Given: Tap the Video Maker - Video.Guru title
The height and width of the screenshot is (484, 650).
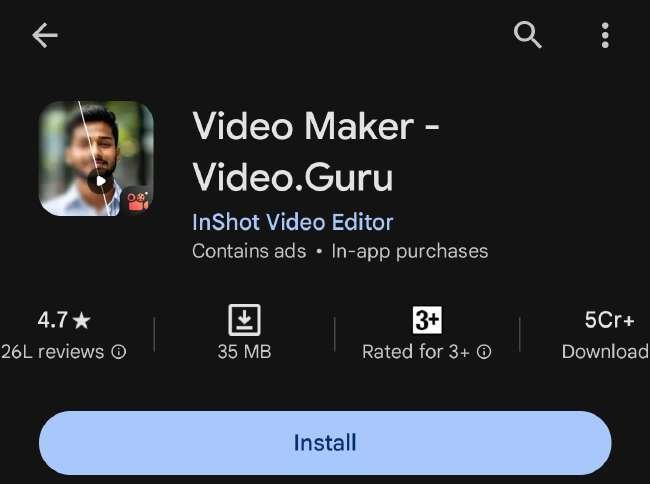Looking at the screenshot, I should point(316,151).
